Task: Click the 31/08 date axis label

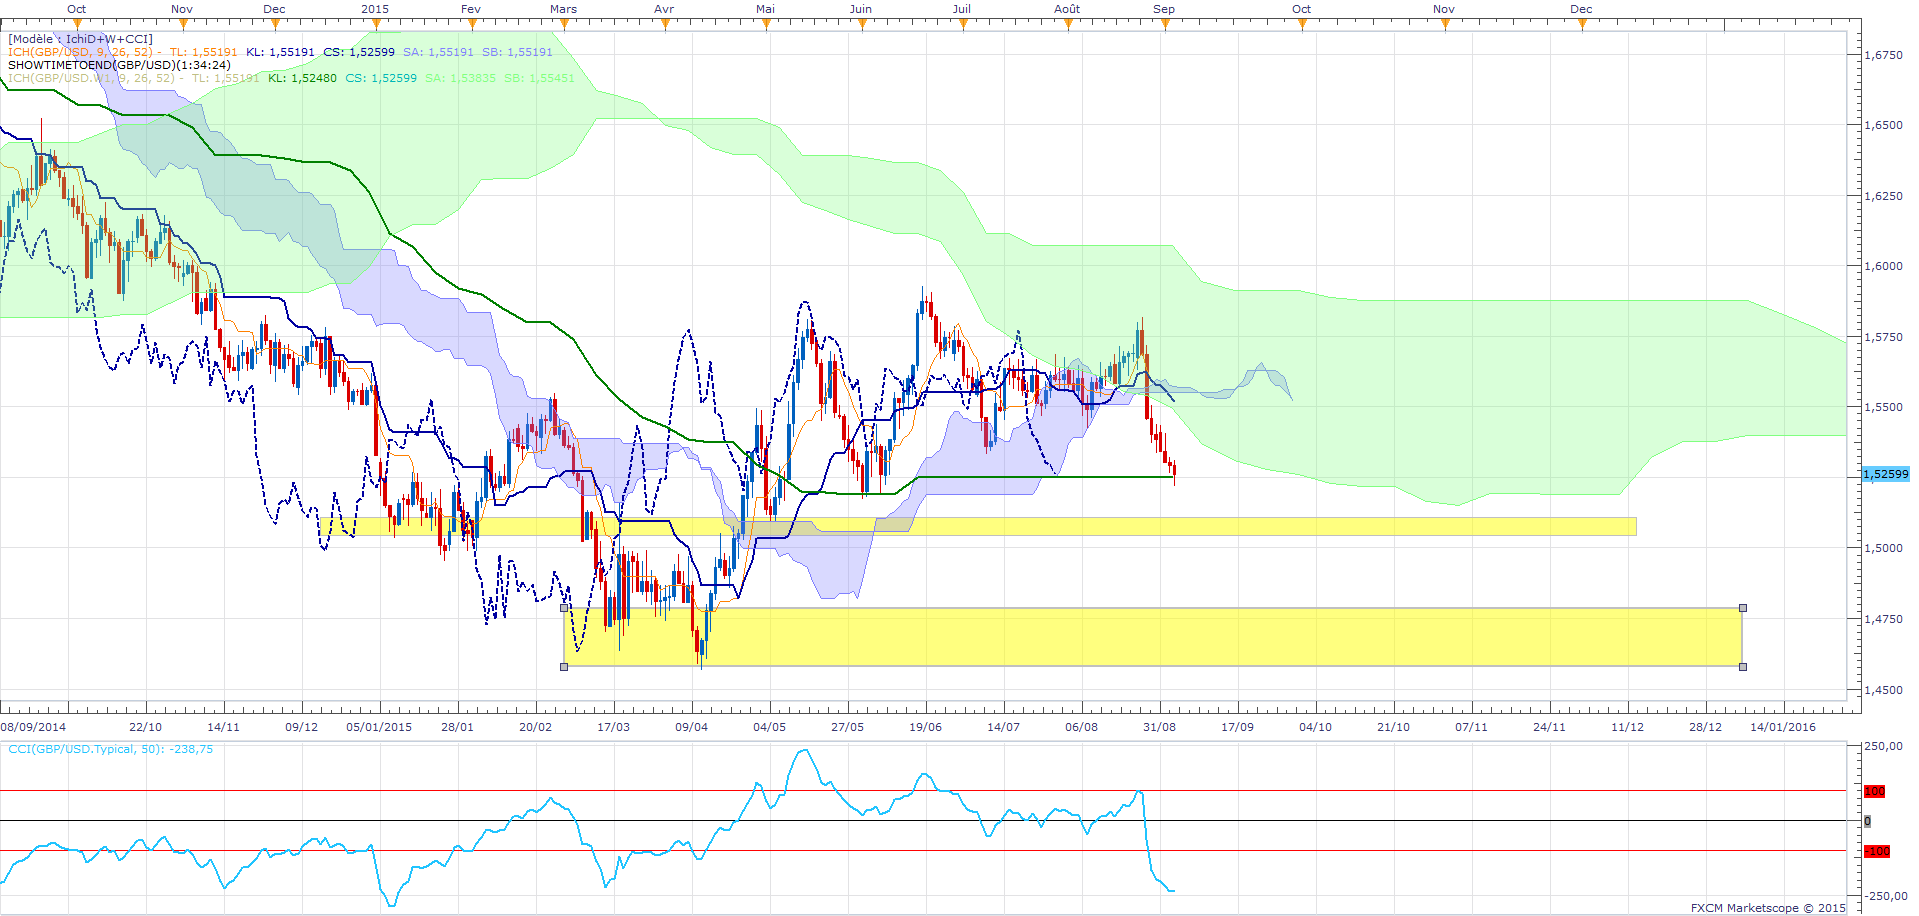Action: pyautogui.click(x=1160, y=727)
